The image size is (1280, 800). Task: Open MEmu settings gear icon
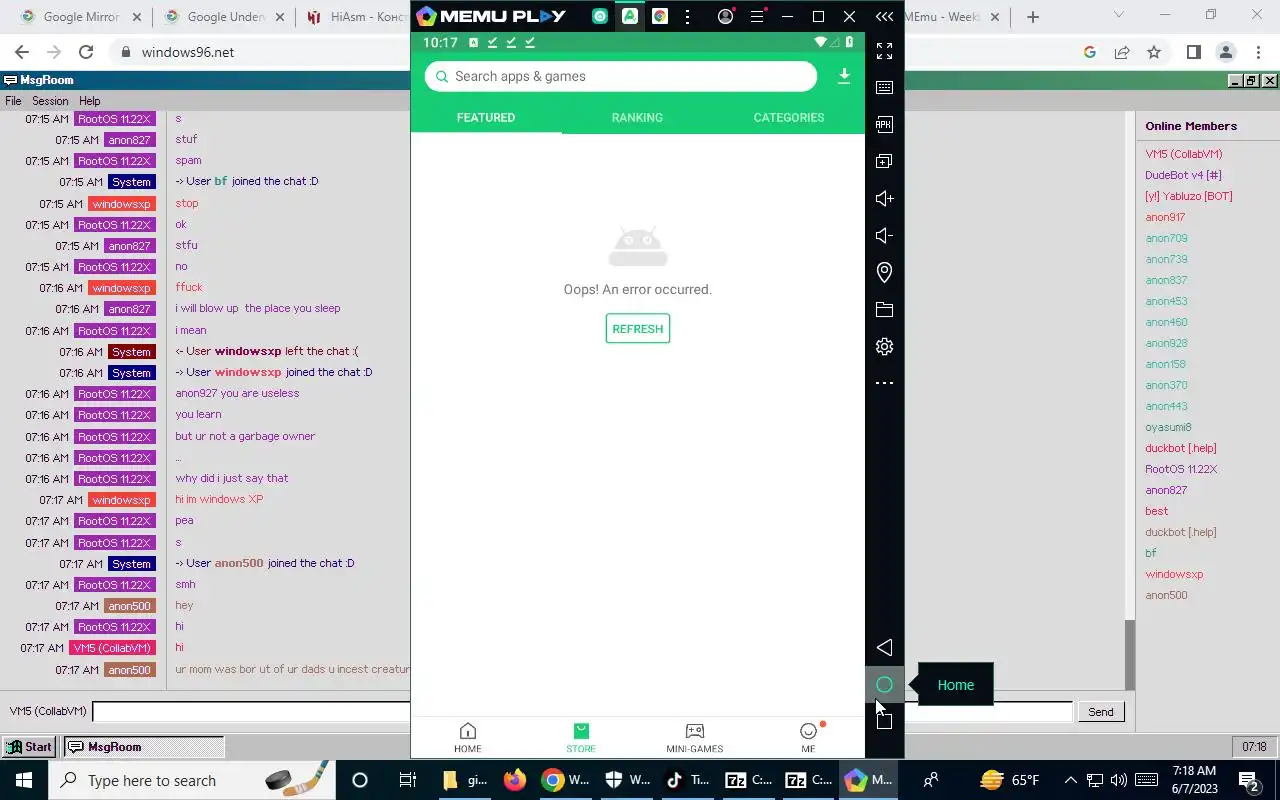884,346
